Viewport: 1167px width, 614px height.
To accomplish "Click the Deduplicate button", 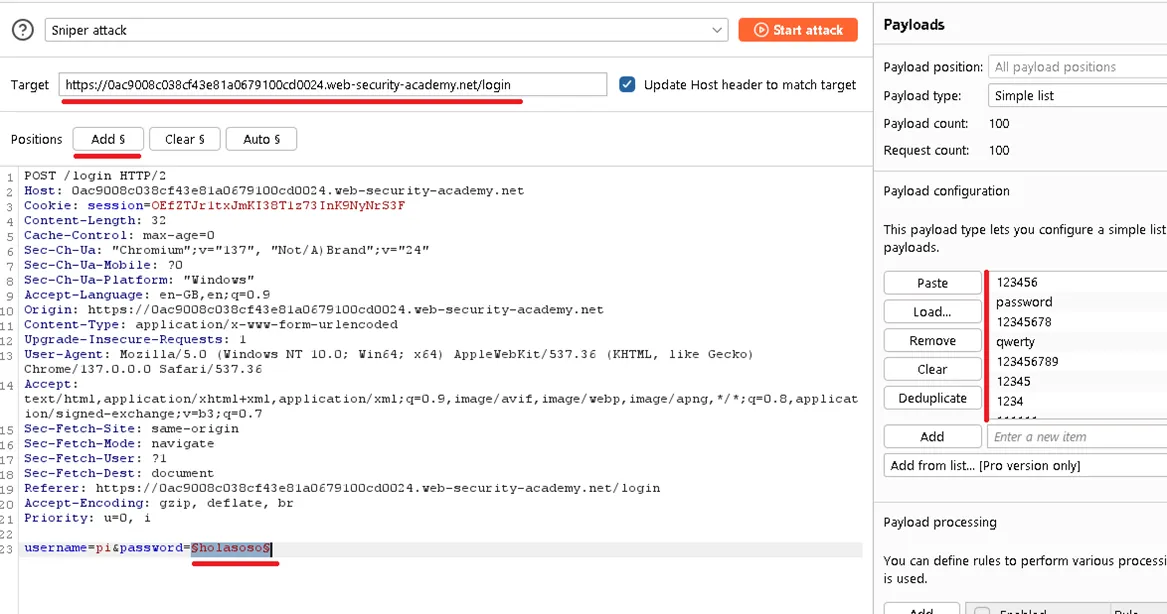I will (932, 398).
